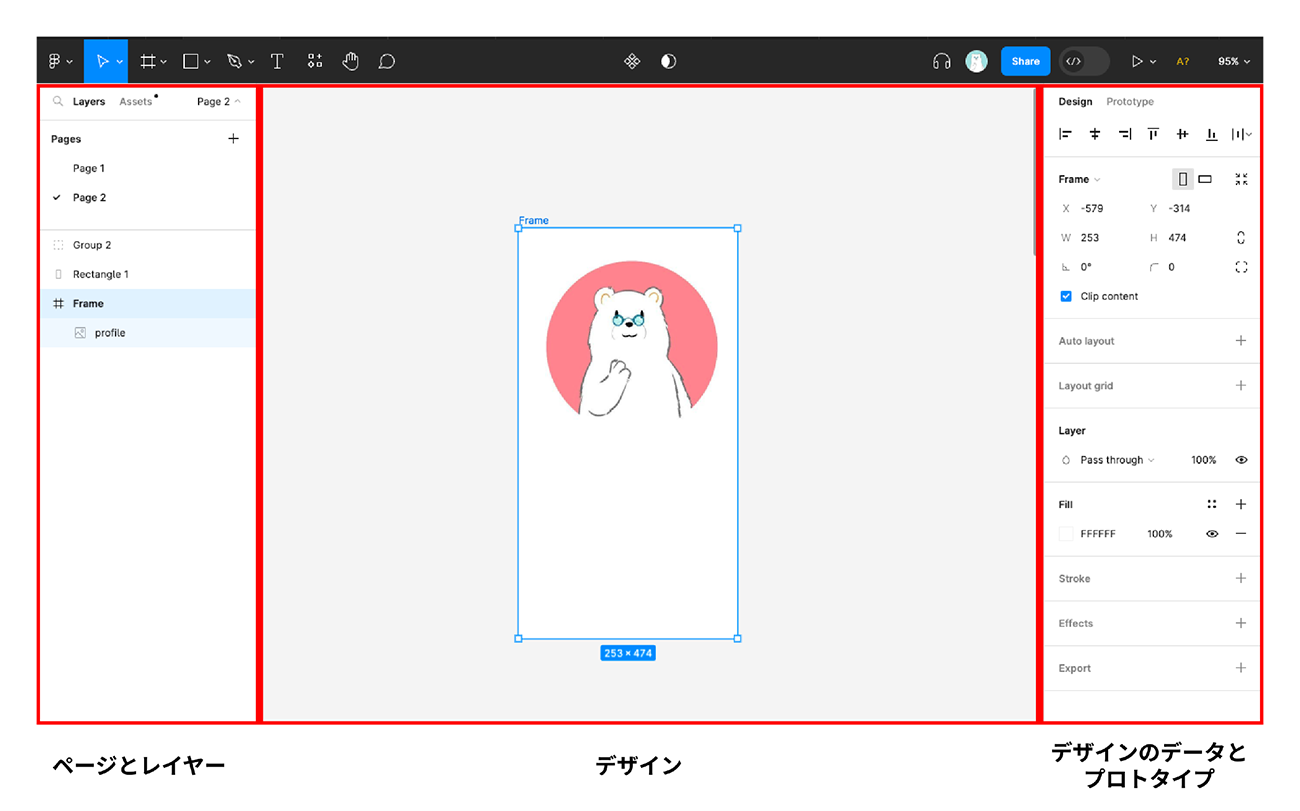Select the Move tool
Screen dimensions: 1300x811
click(101, 61)
